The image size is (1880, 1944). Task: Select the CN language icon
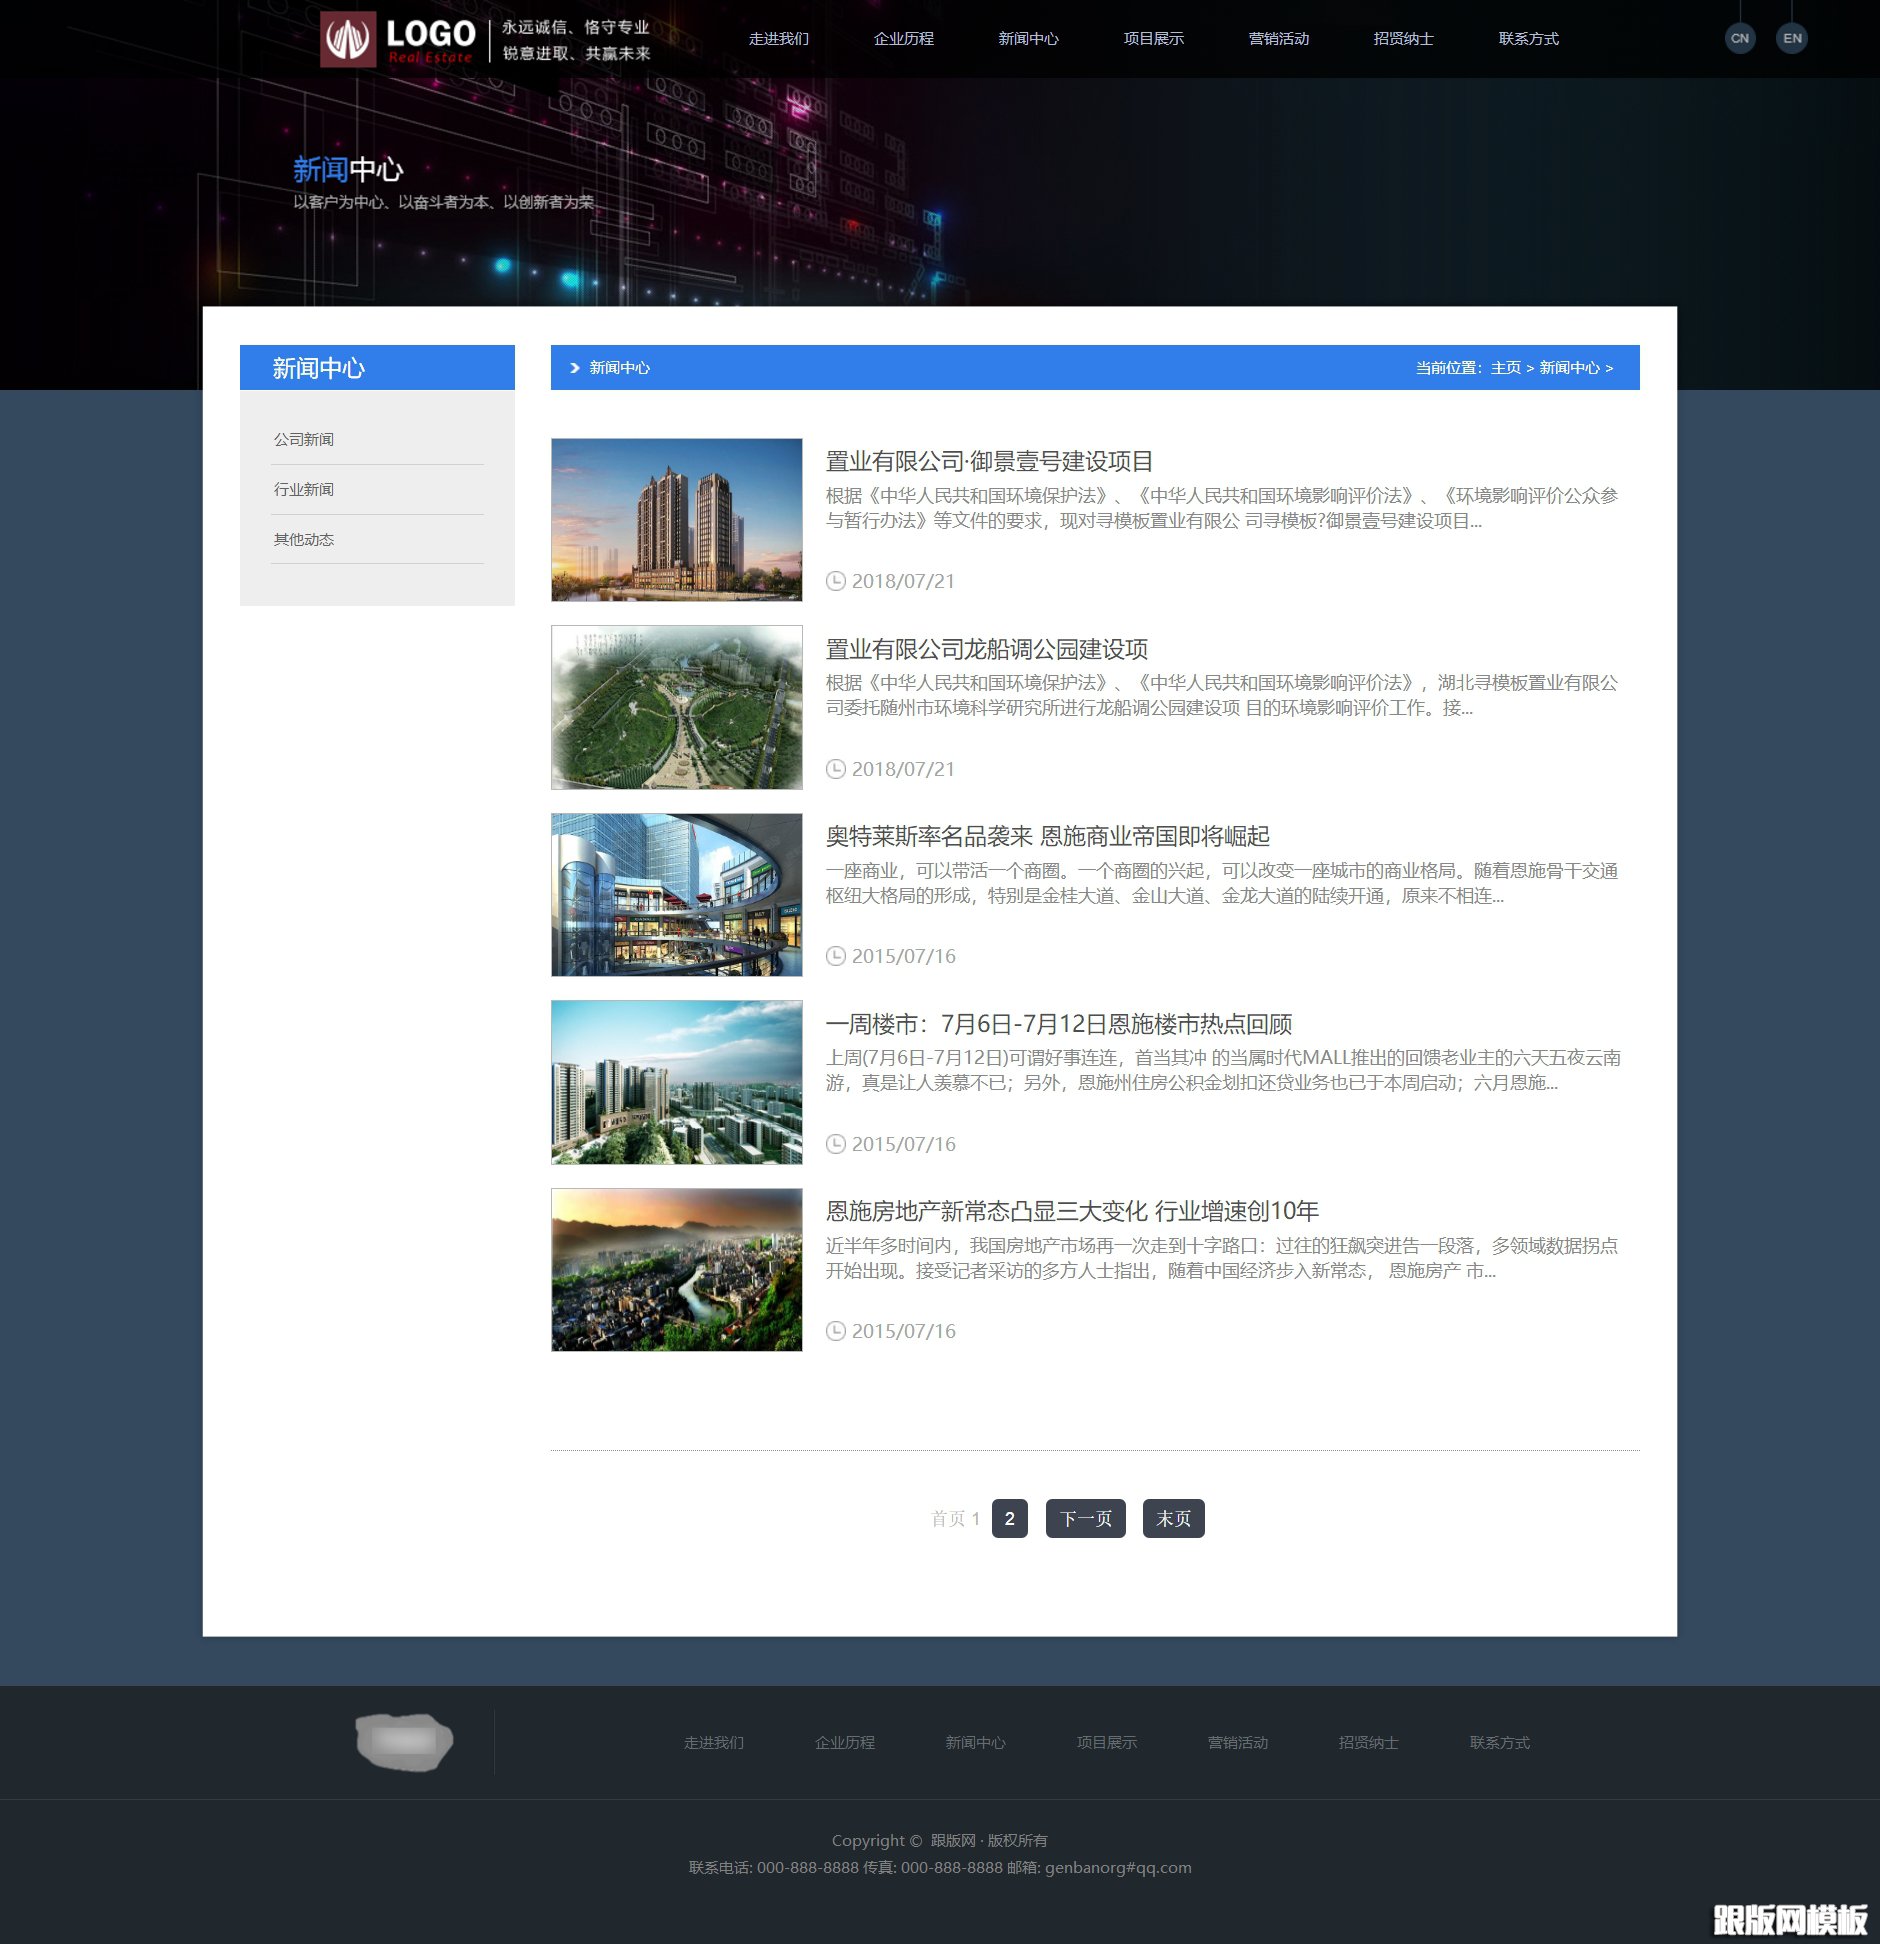click(x=1740, y=37)
